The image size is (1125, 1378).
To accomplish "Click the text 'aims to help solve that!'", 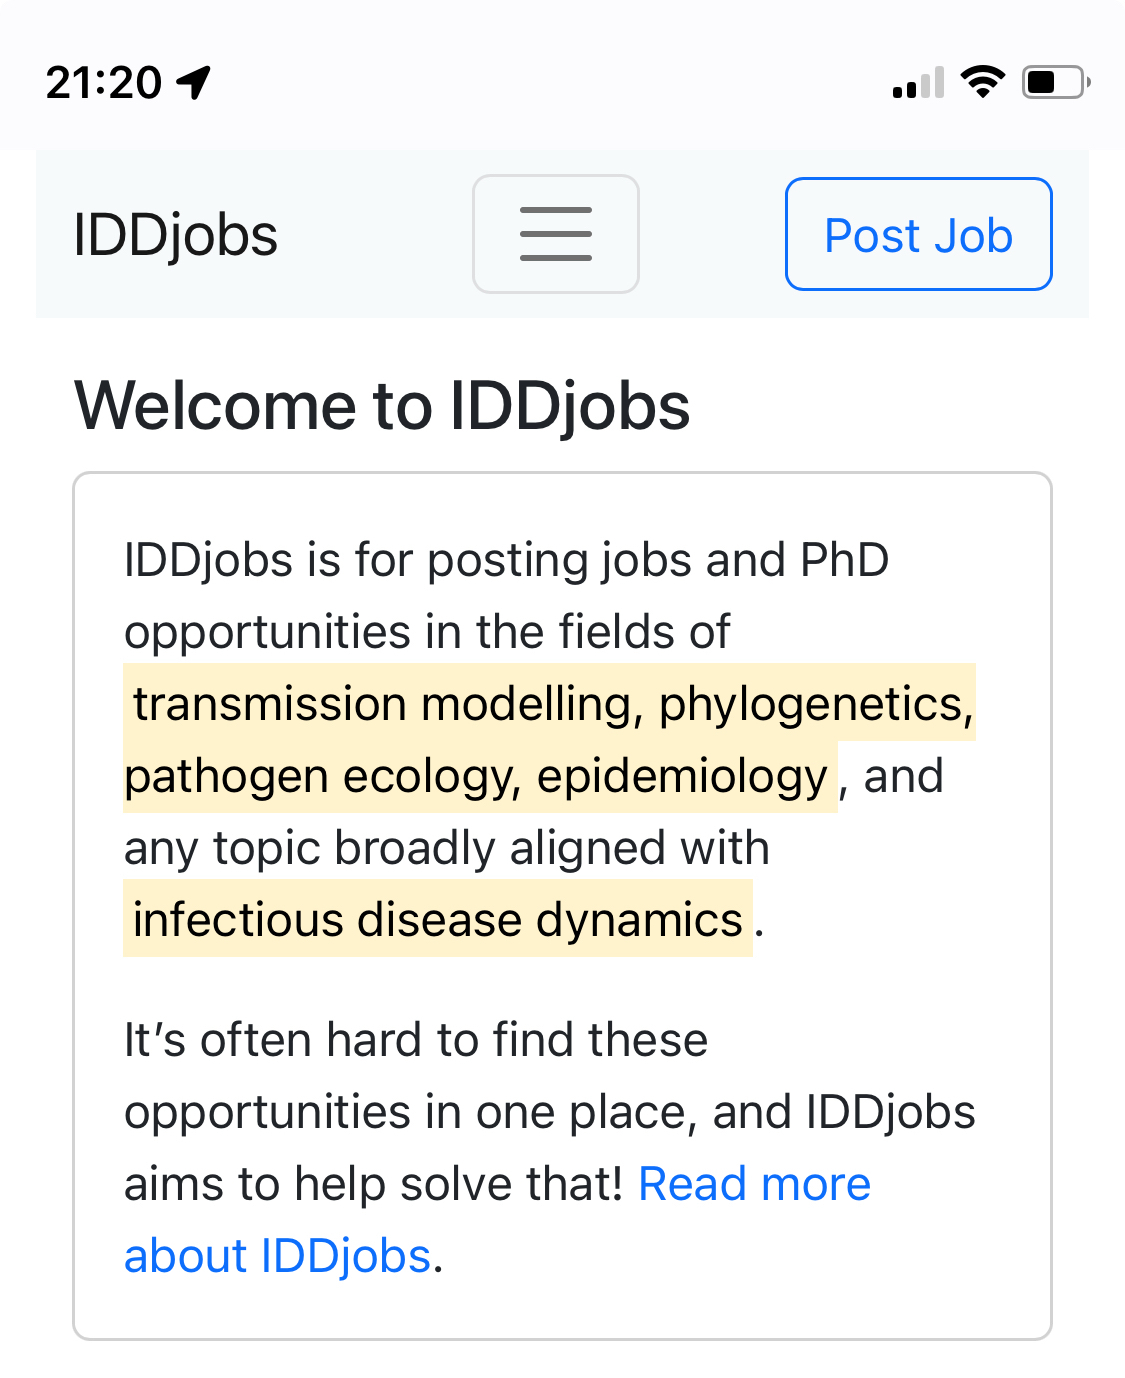I will click(374, 1184).
